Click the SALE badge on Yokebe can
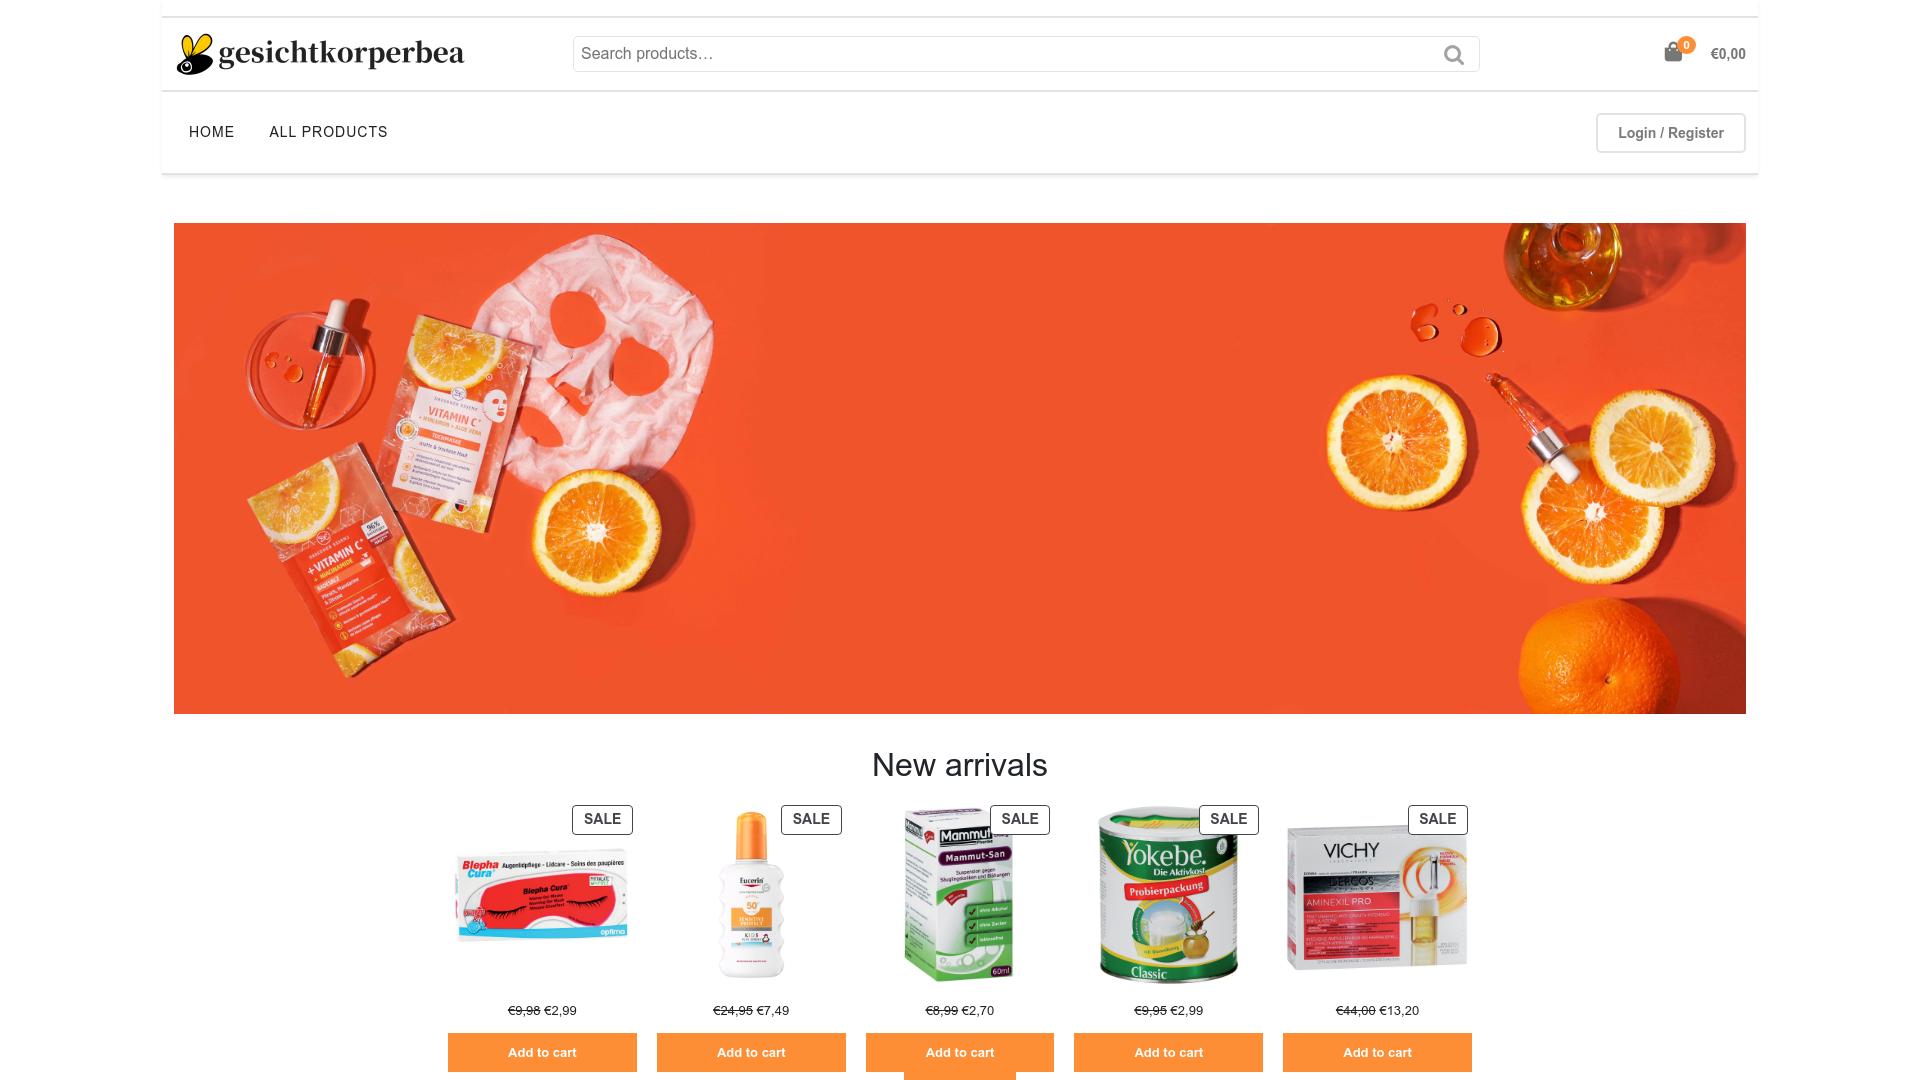 click(1228, 819)
